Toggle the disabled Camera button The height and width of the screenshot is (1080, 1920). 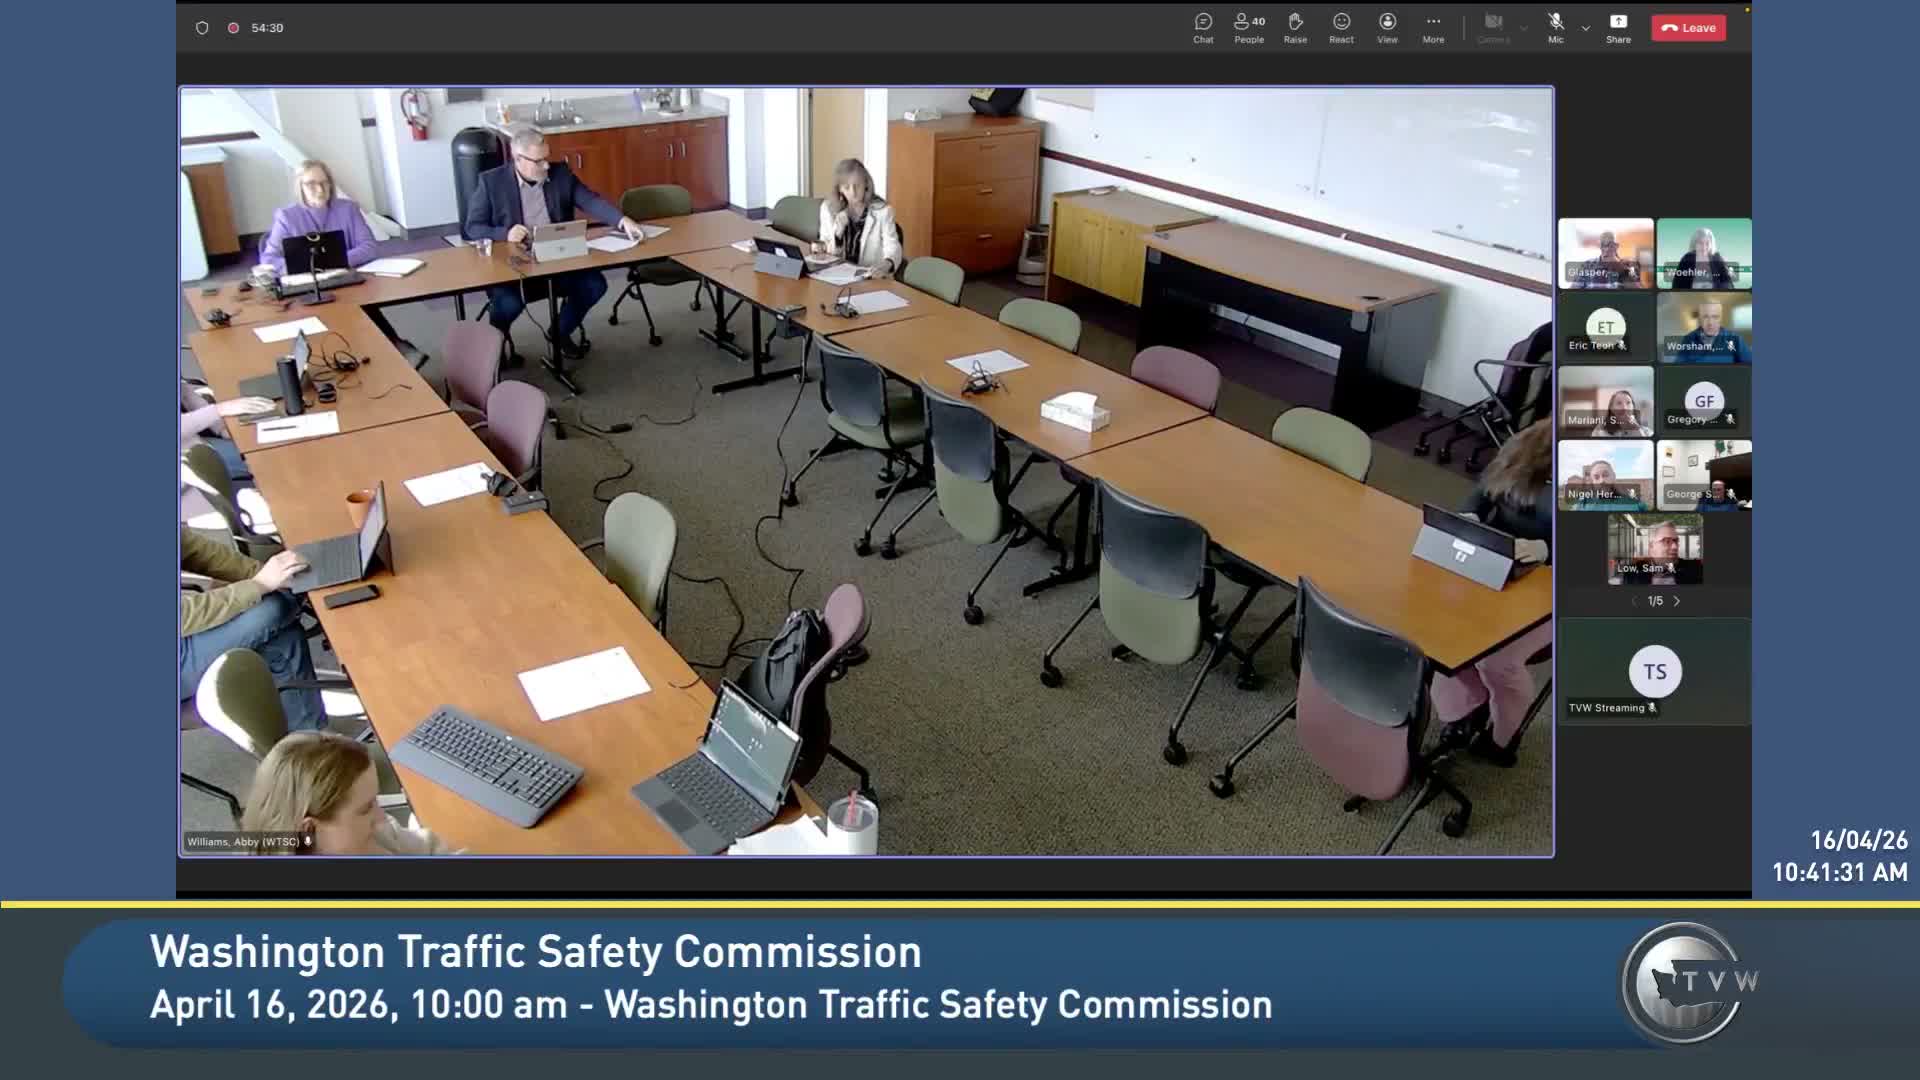(1493, 27)
